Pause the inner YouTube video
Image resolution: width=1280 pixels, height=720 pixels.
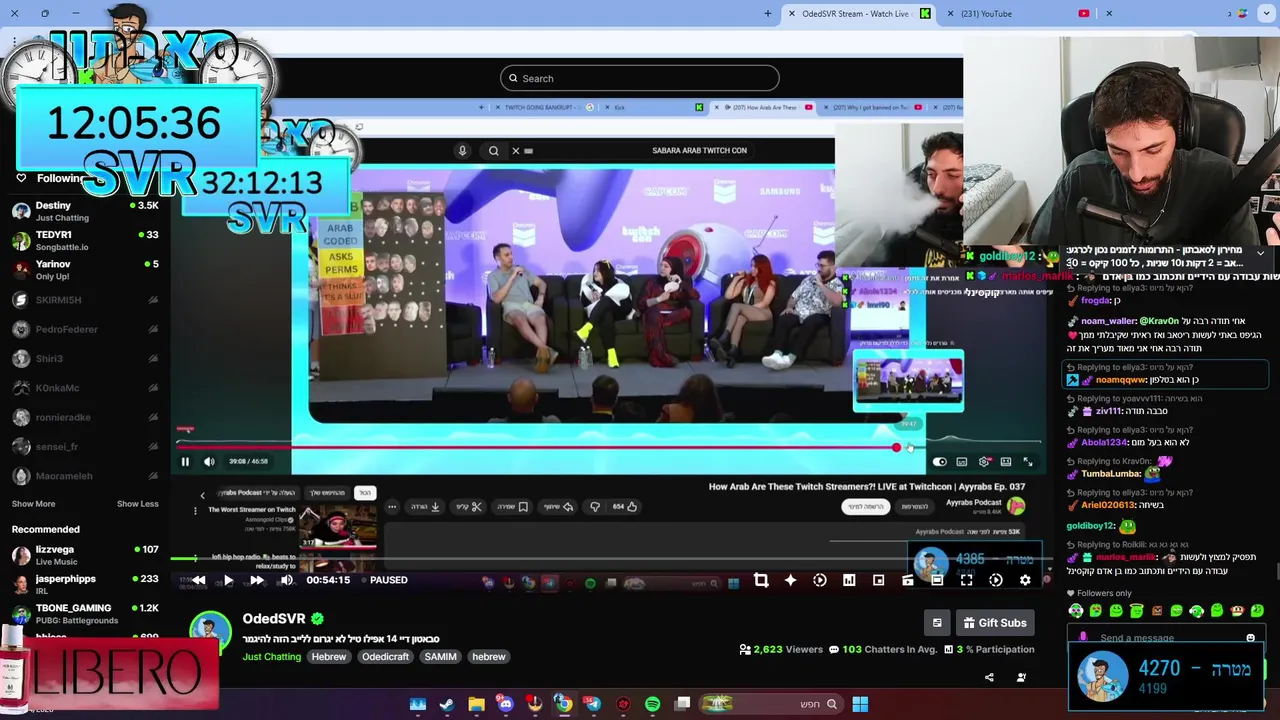tap(185, 462)
